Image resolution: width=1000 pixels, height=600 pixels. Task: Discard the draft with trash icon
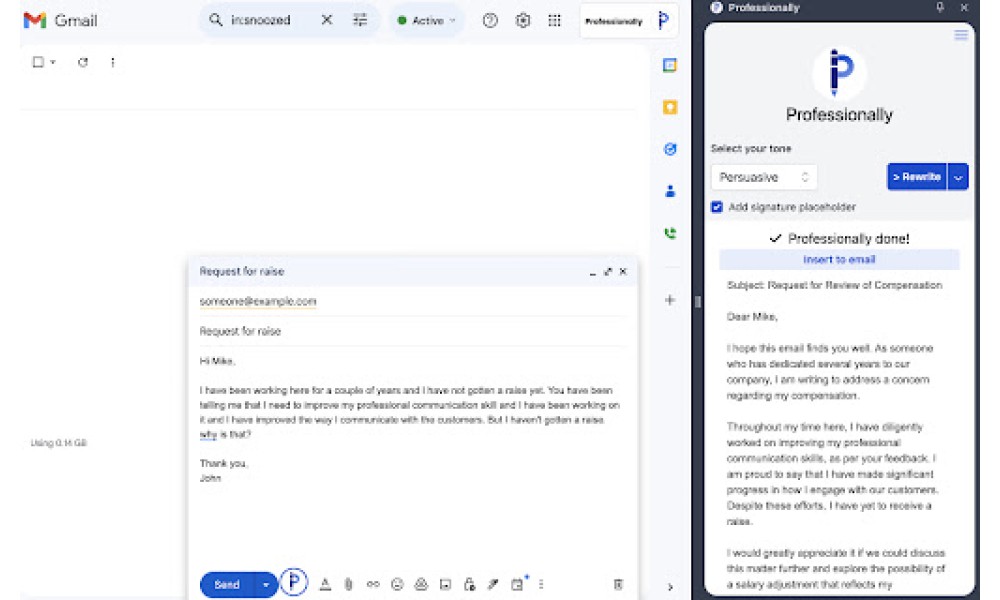[618, 584]
